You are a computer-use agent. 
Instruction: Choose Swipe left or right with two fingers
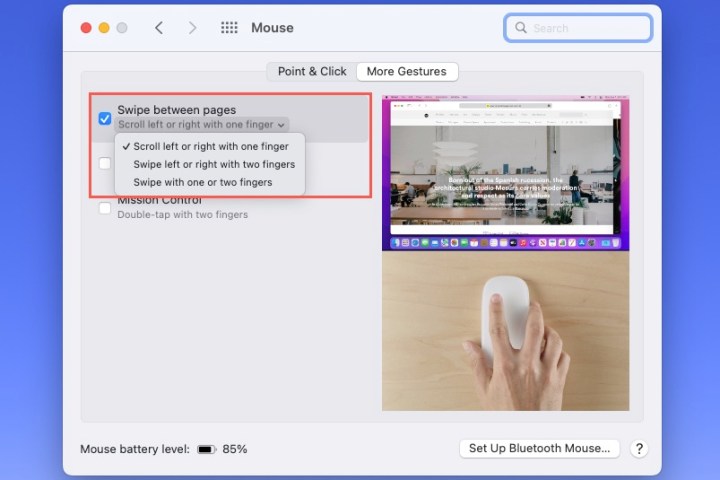[210, 164]
